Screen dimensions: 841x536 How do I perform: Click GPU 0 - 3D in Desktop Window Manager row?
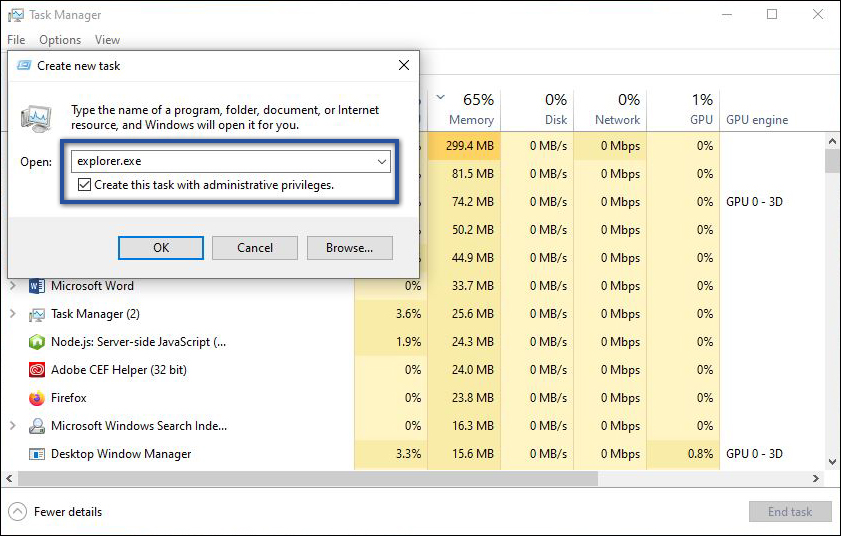(x=754, y=454)
